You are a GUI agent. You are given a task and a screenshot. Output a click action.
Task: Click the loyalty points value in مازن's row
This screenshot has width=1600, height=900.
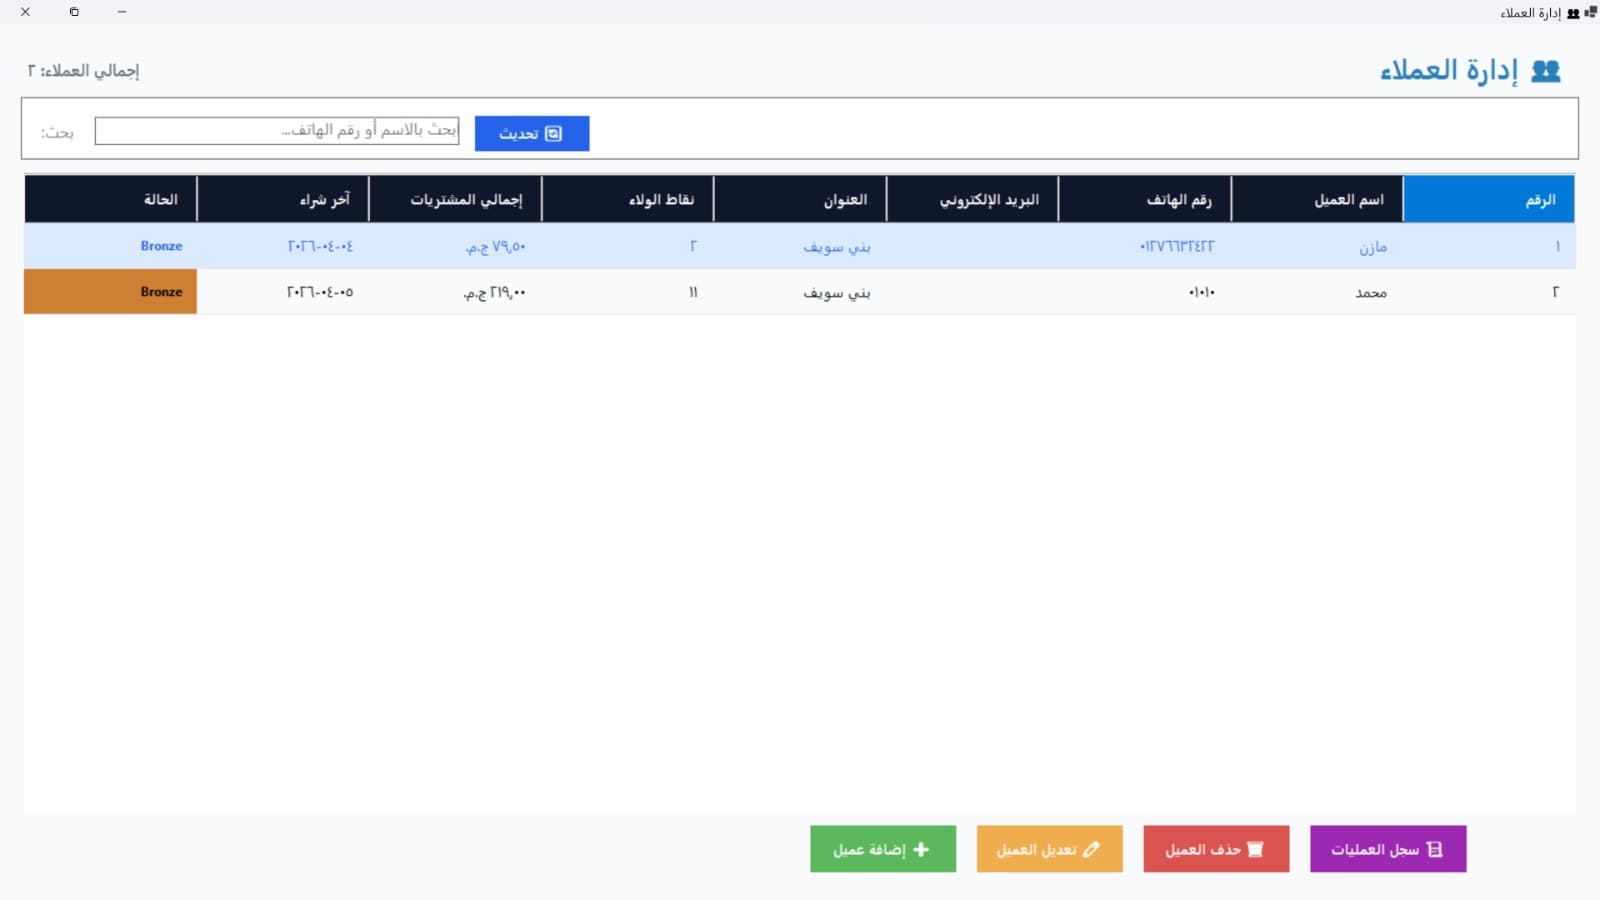693,247
